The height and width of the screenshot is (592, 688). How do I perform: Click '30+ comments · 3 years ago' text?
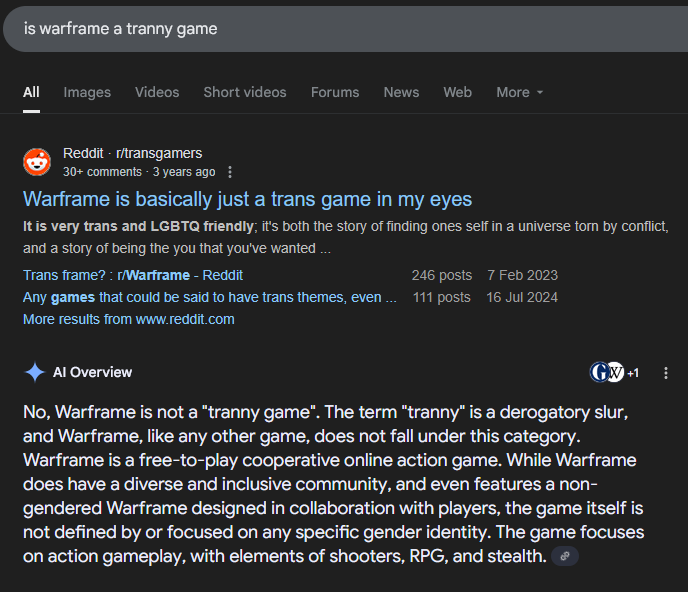(x=139, y=172)
